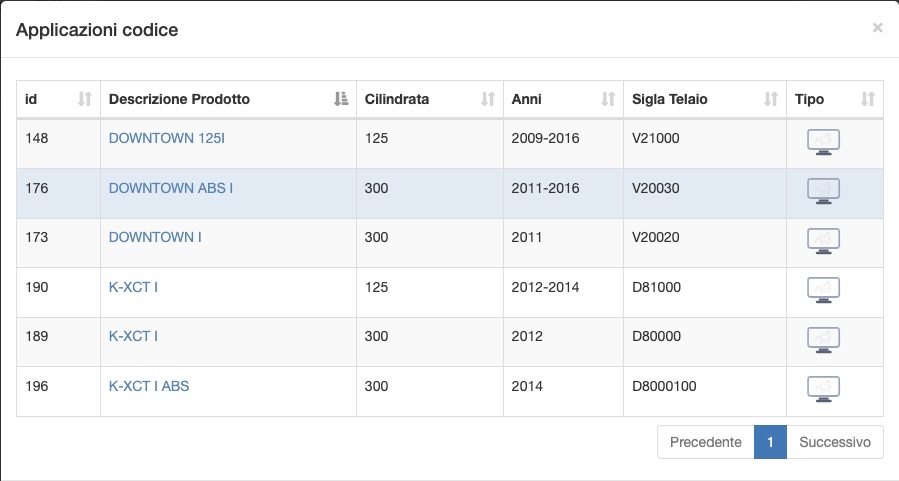Viewport: 899px width, 481px height.
Task: Sort by Cilindrata column header
Action: click(429, 99)
